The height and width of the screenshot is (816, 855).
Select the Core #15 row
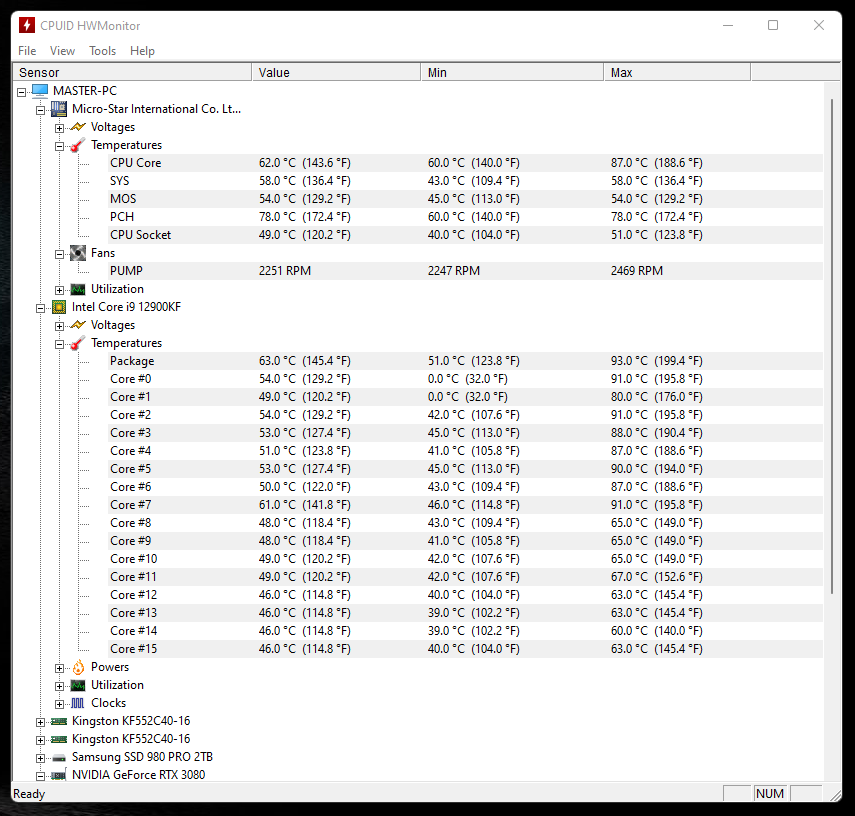pyautogui.click(x=465, y=649)
